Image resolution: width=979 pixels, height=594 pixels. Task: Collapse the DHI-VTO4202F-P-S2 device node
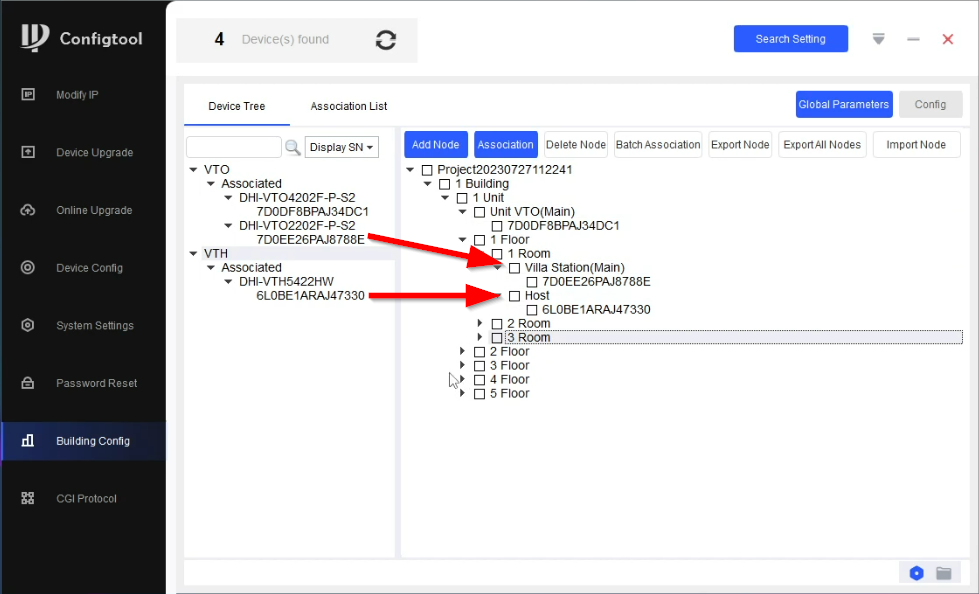tap(229, 197)
